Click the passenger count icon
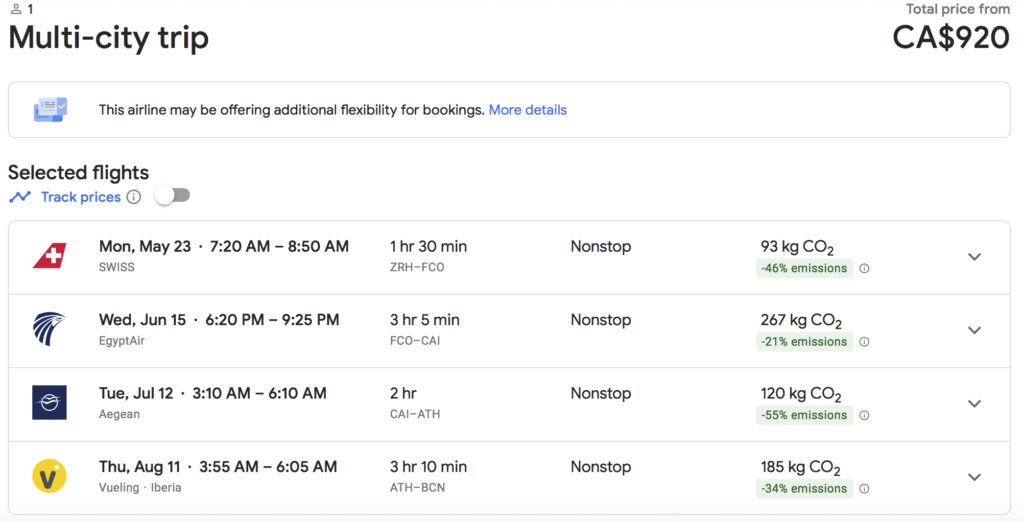 [x=15, y=9]
